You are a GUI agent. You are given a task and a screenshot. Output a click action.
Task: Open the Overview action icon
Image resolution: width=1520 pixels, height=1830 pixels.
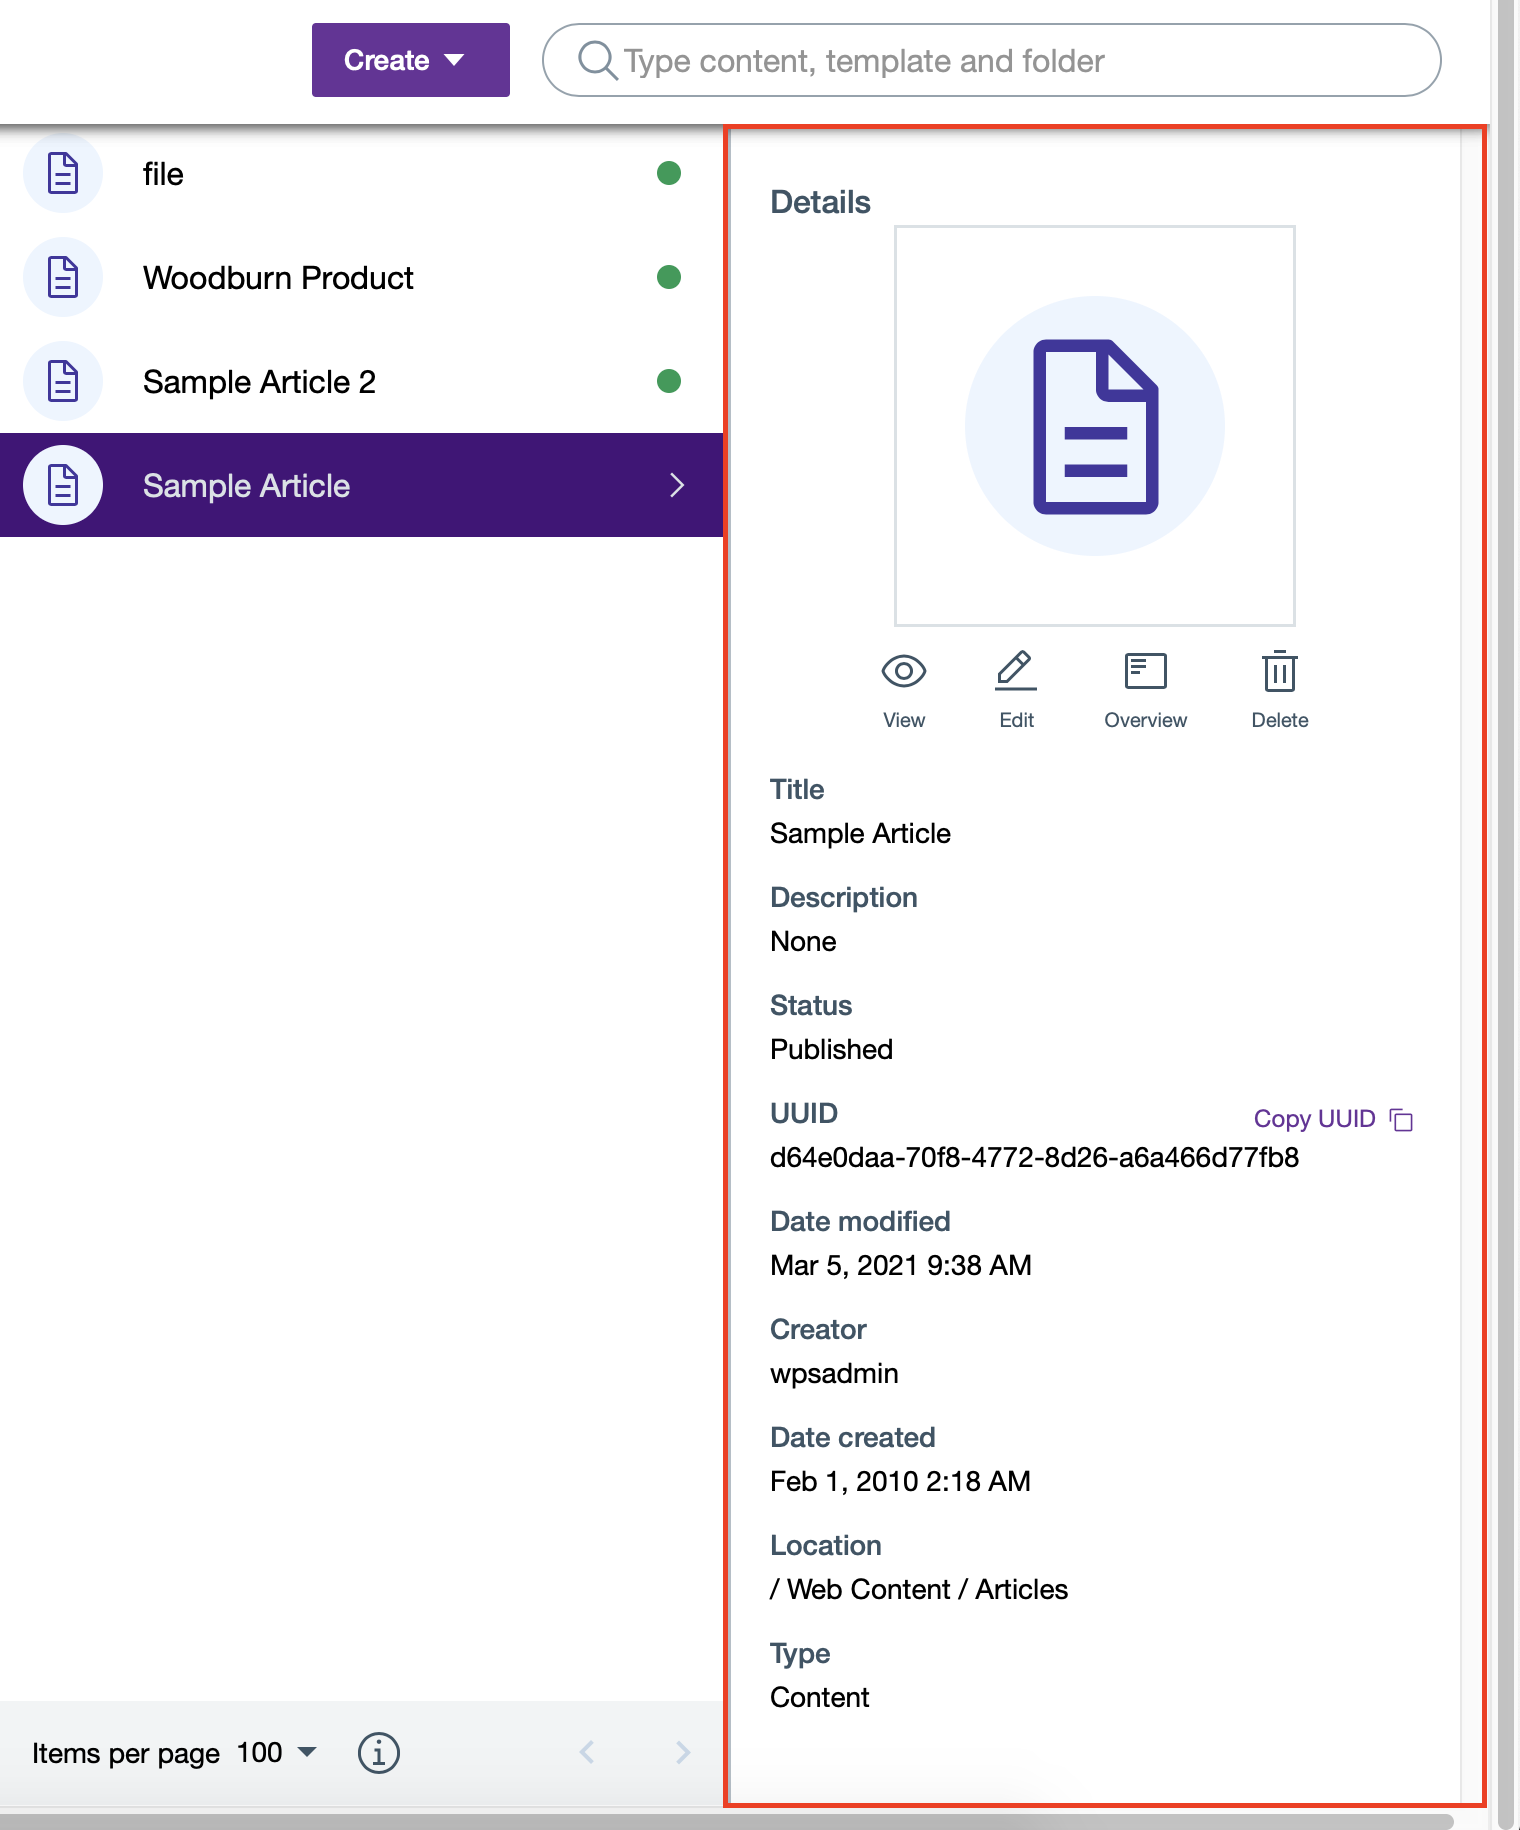pos(1145,671)
